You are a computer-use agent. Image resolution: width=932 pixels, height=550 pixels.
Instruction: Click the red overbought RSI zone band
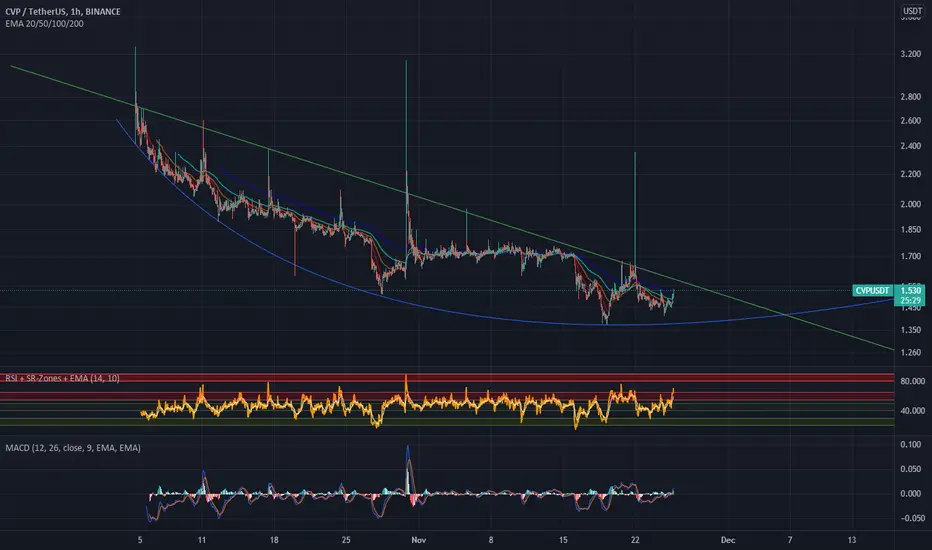click(x=446, y=378)
